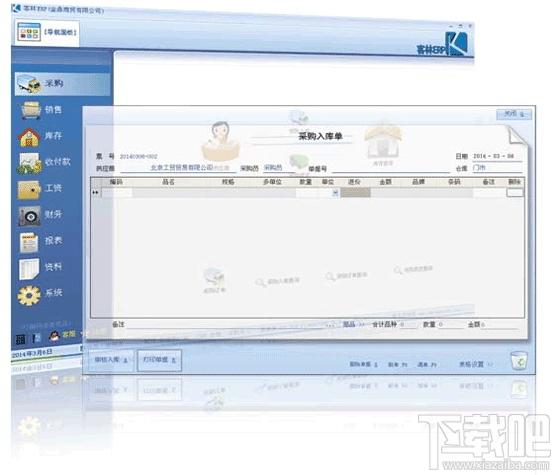
Task: Click the recycle bin icon in dialog footer
Action: pyautogui.click(x=519, y=360)
